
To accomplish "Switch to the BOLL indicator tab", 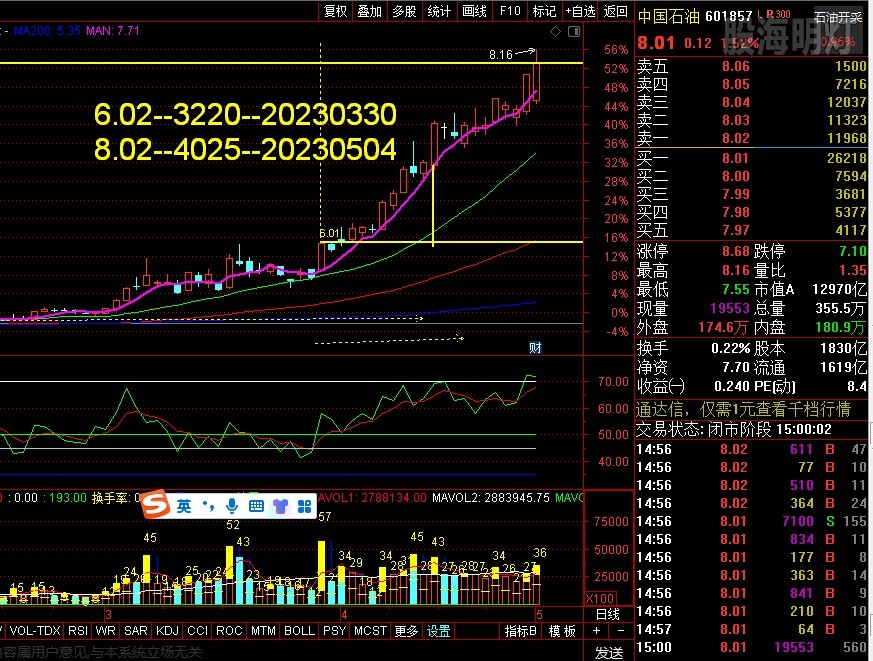I will coord(299,630).
